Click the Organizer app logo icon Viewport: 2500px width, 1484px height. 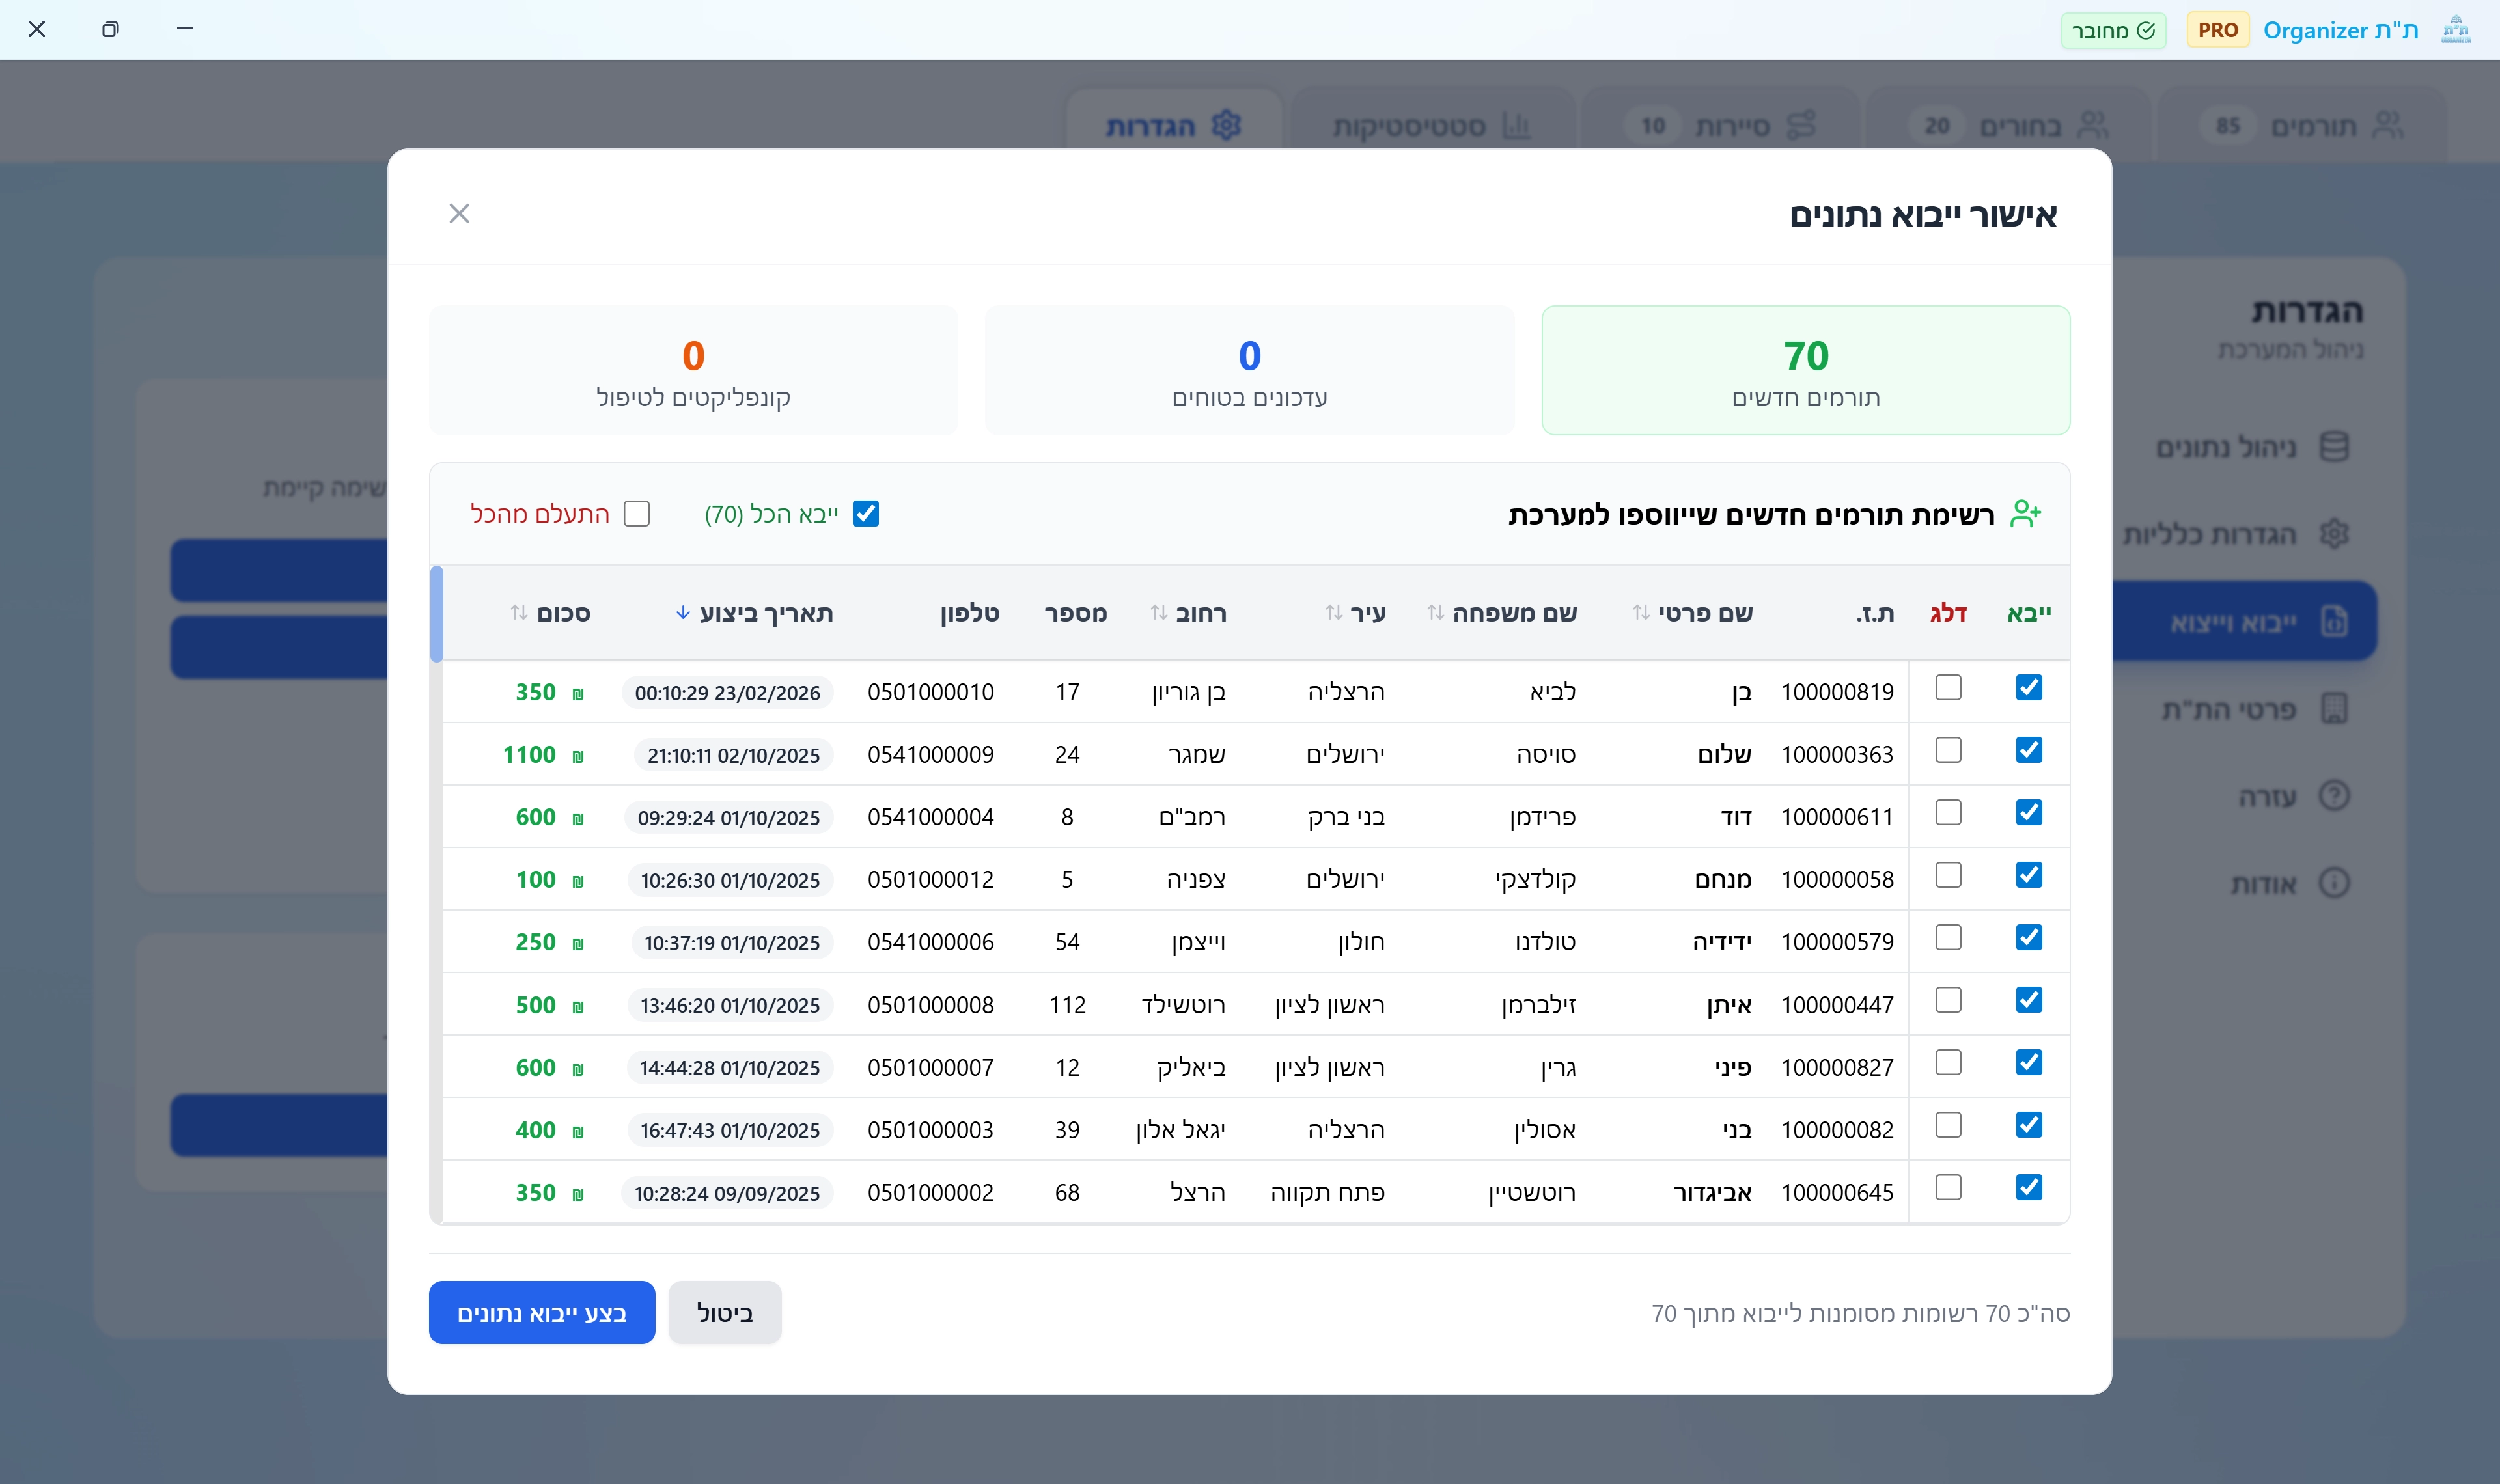click(x=2455, y=30)
